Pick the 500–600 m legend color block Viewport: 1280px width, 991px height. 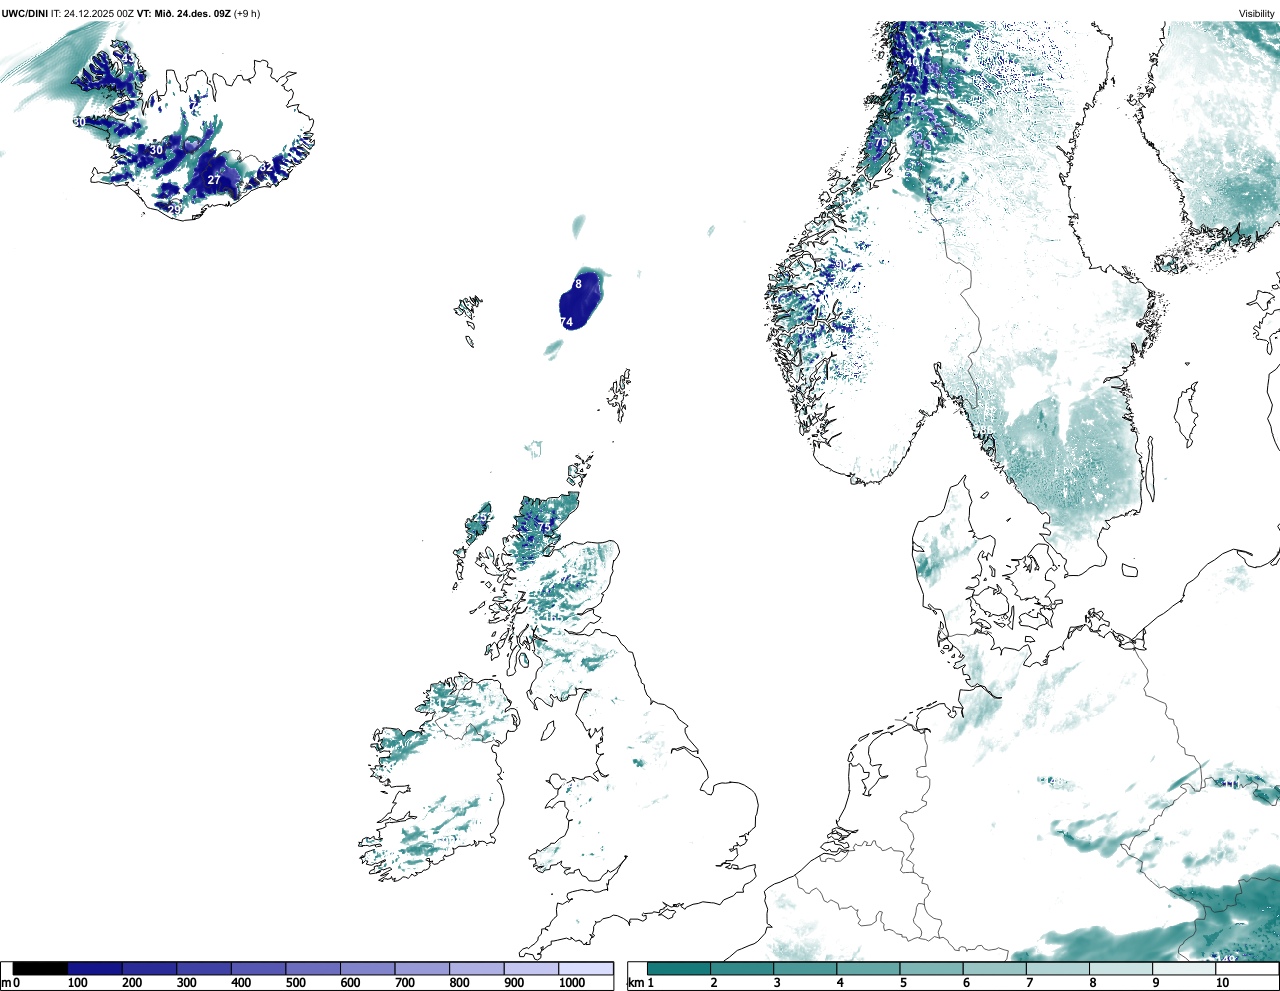[x=313, y=969]
